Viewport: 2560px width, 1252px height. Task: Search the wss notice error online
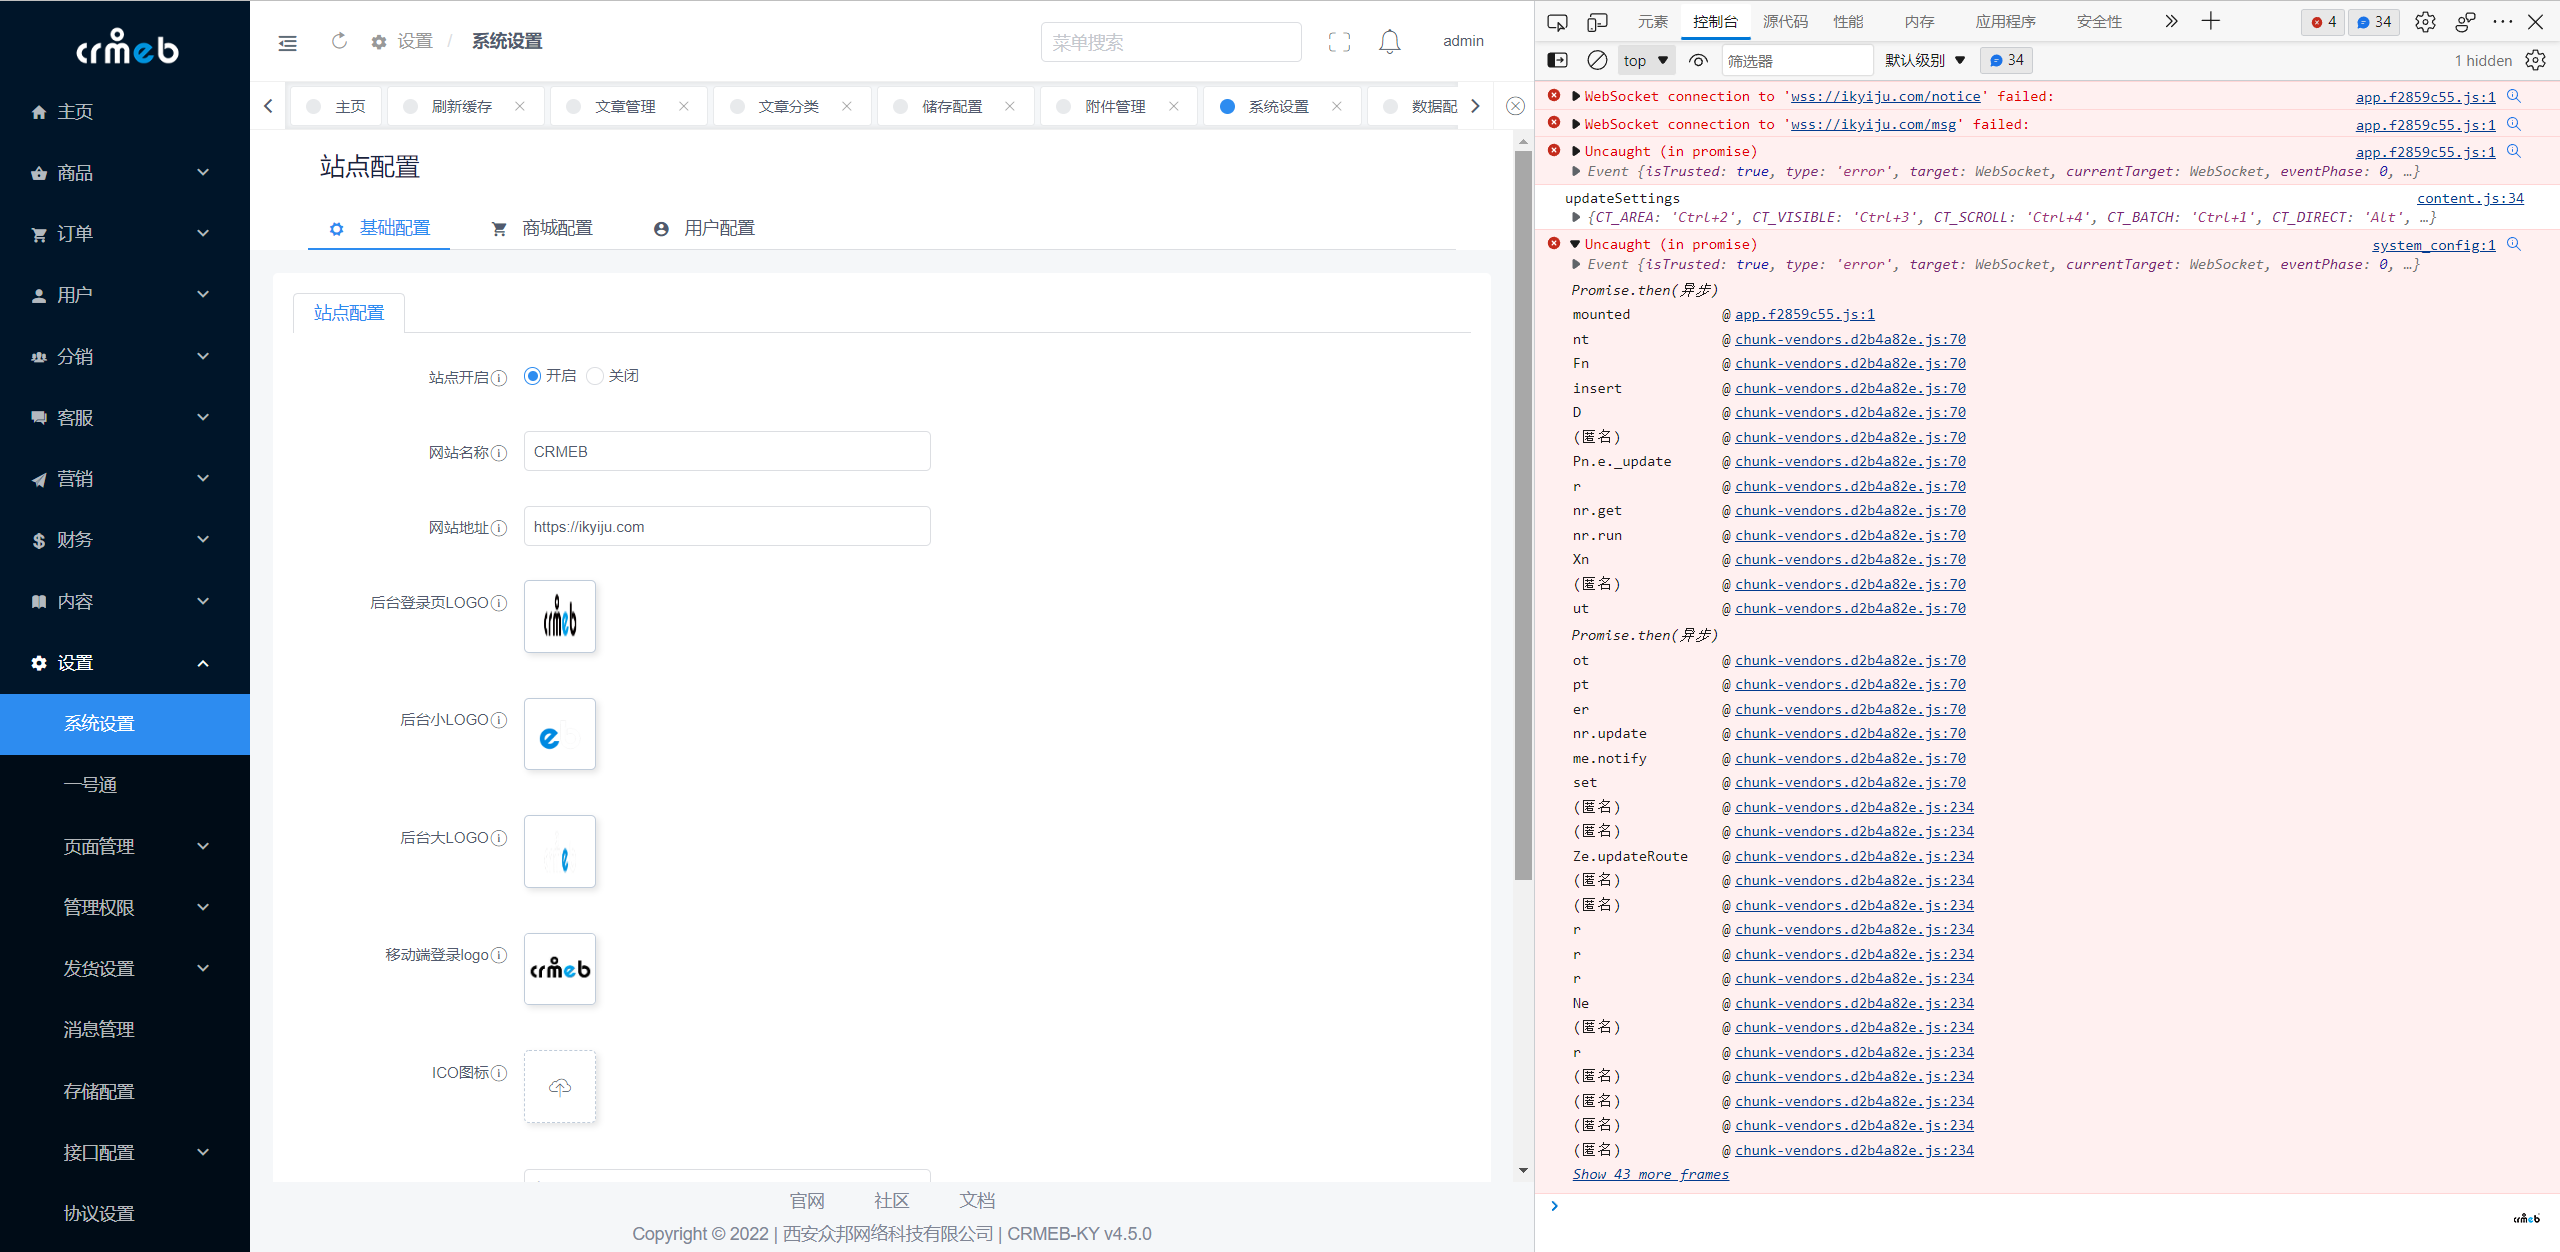click(2513, 96)
